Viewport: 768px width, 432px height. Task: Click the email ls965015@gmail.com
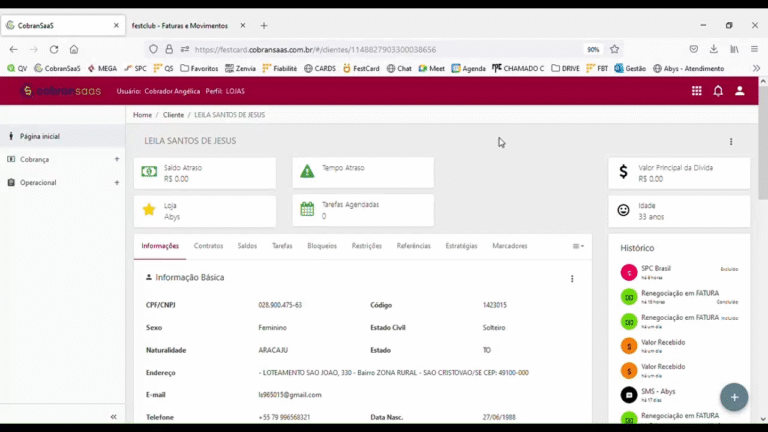[x=290, y=395]
